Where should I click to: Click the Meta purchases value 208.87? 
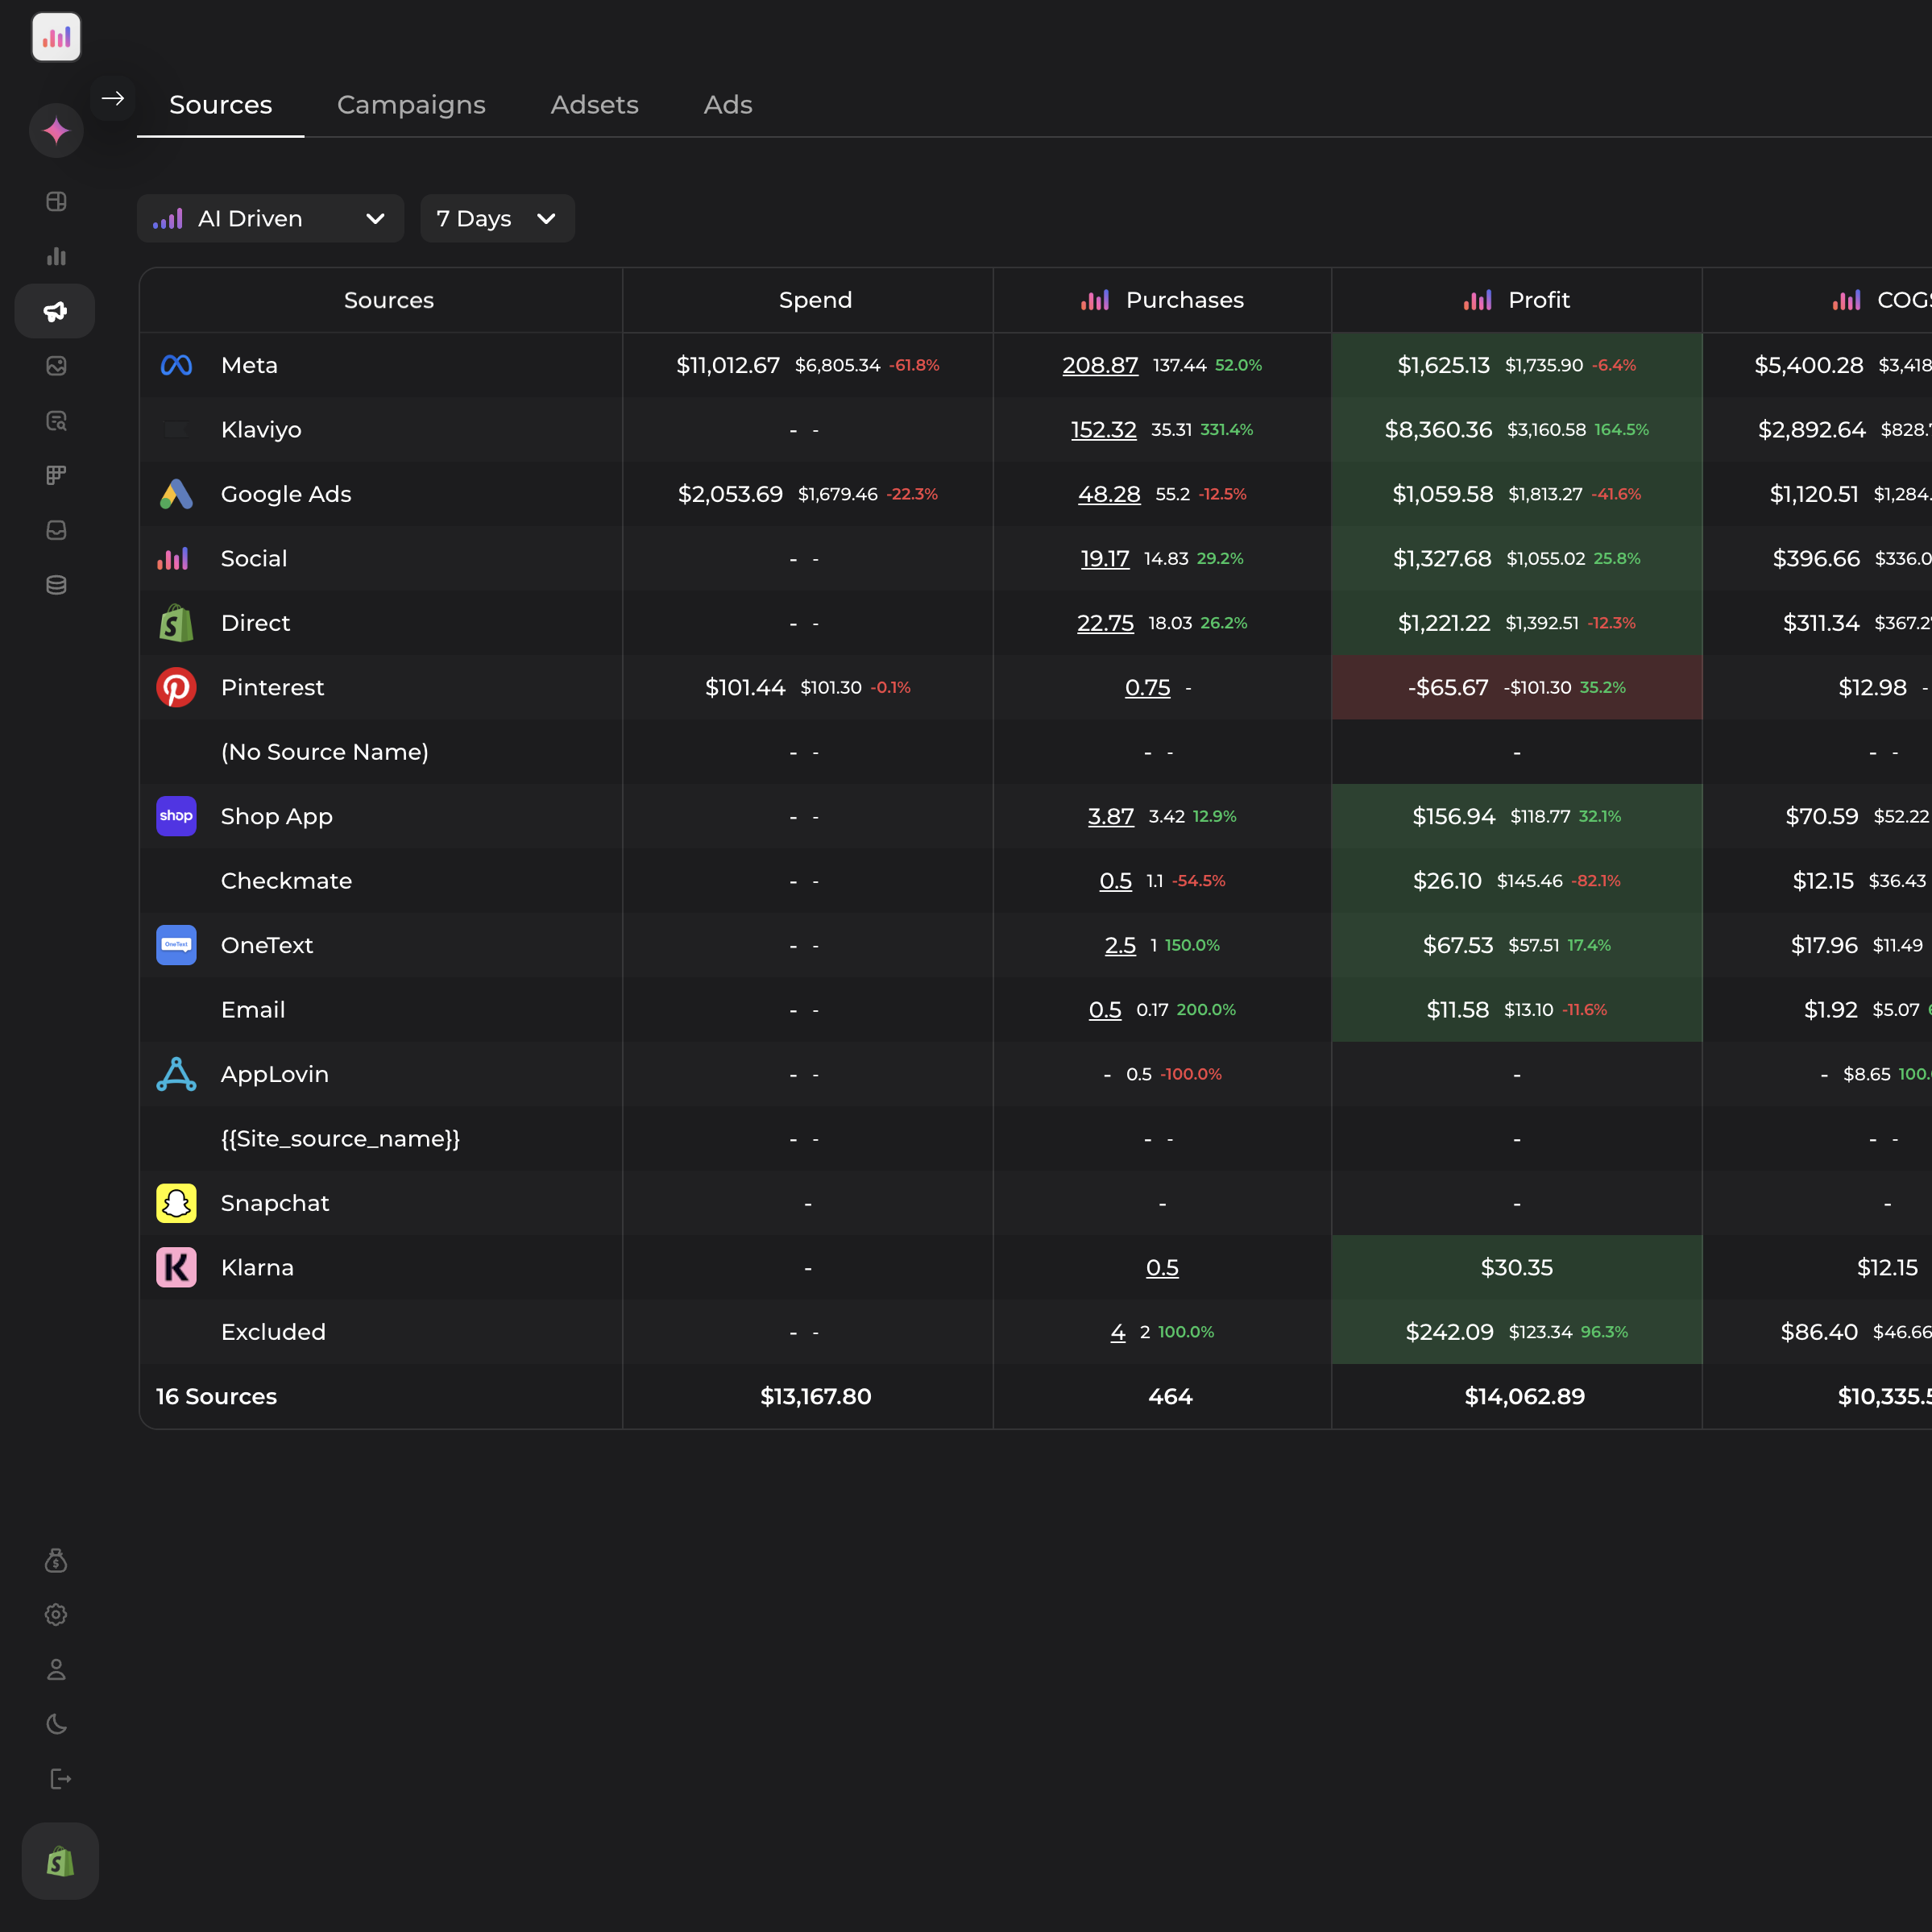point(1100,365)
